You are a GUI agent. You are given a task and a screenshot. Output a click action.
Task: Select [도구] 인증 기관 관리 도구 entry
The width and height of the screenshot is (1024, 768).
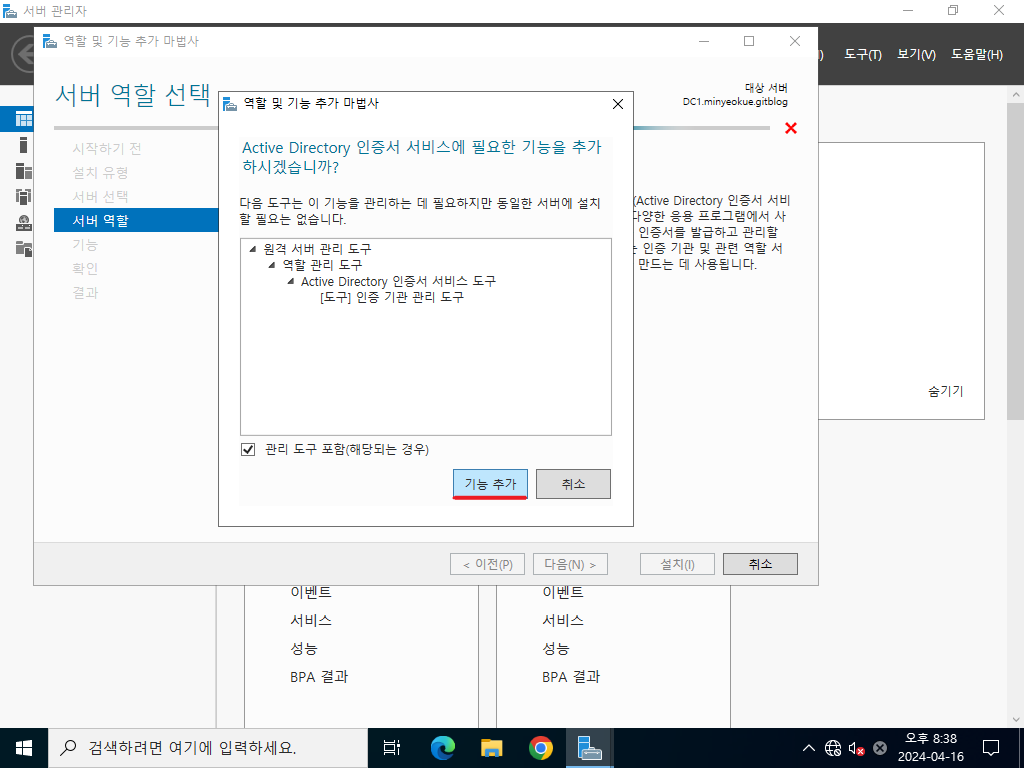392,297
